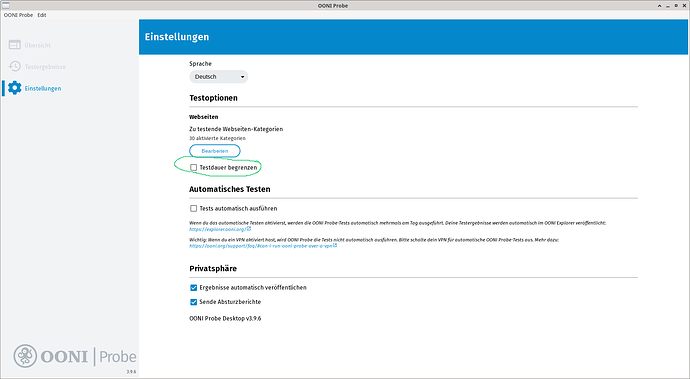Click the 30 aktivierte Kategorien text
Viewport: 690px width, 379px height.
coord(217,138)
